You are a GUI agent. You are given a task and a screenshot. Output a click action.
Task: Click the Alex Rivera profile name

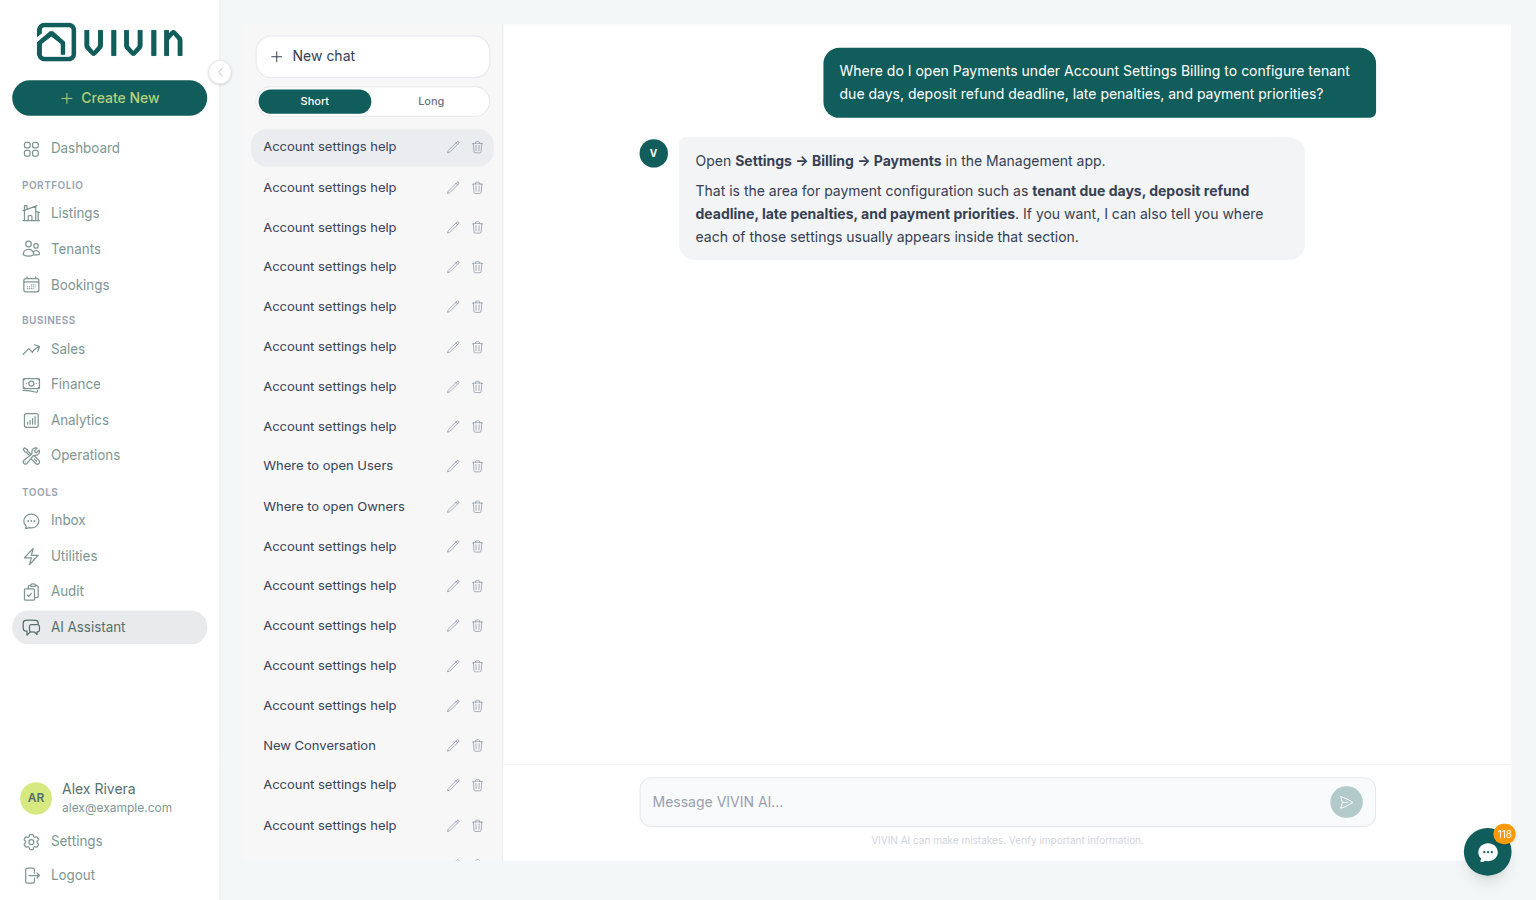coord(98,789)
